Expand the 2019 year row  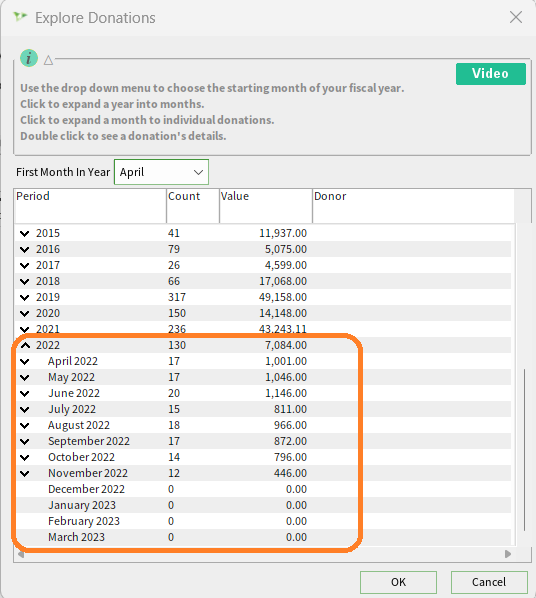25,297
